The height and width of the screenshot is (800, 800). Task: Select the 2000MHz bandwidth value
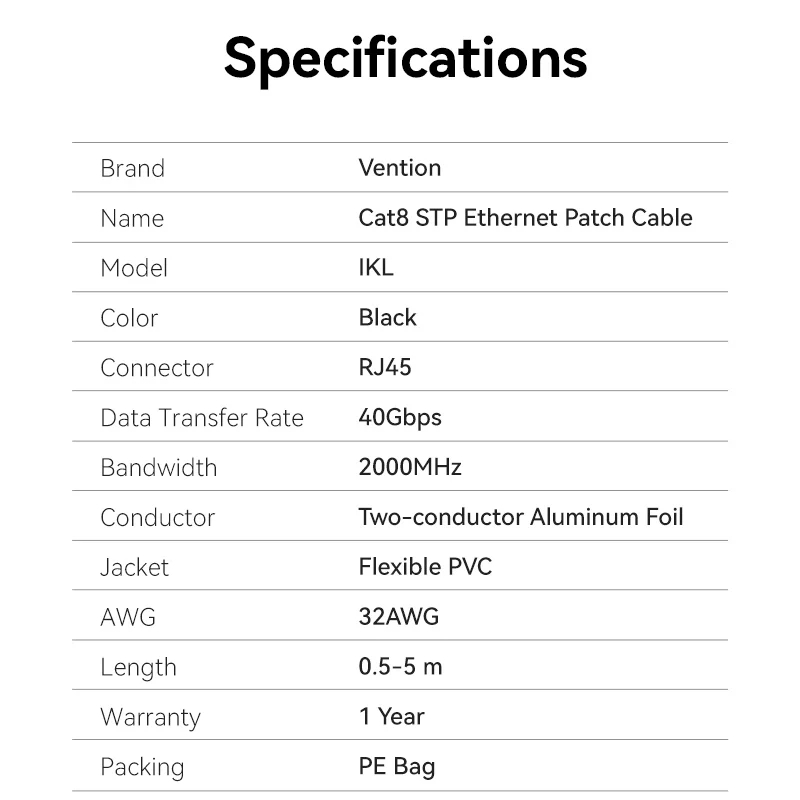coord(410,467)
